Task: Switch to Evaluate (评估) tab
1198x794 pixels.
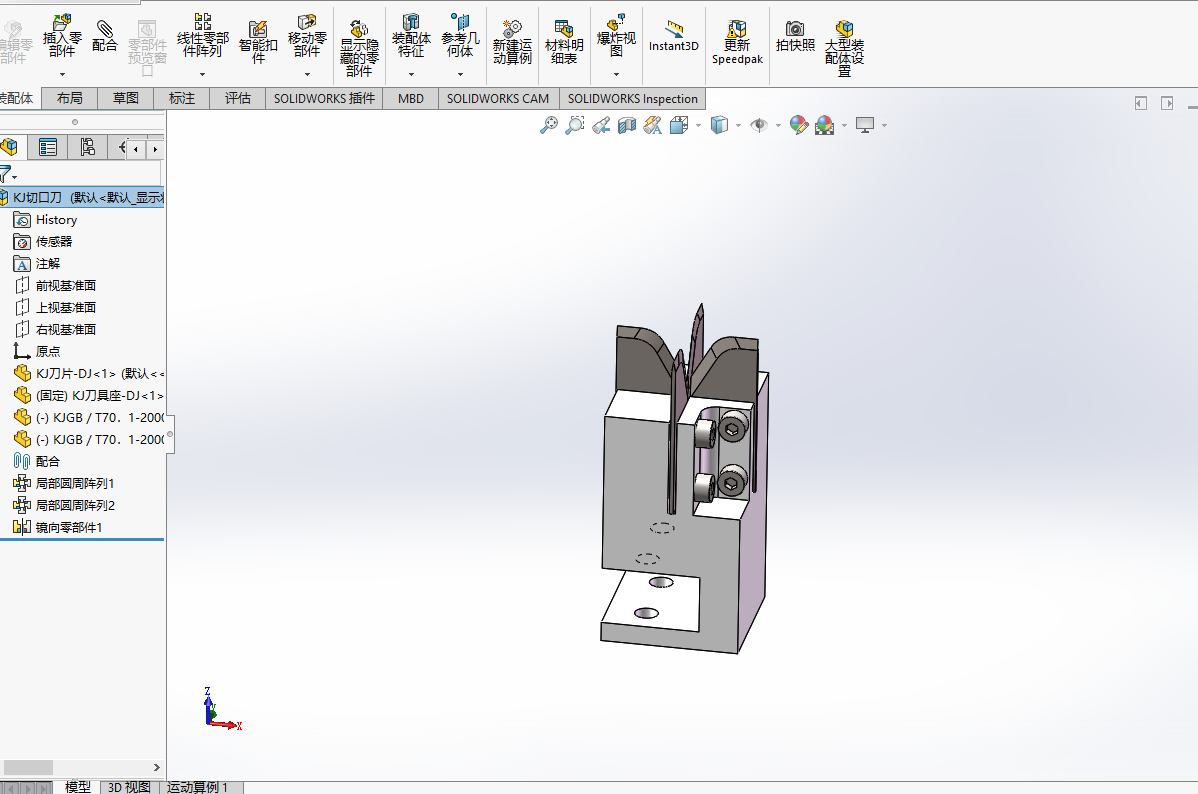Action: click(x=238, y=98)
